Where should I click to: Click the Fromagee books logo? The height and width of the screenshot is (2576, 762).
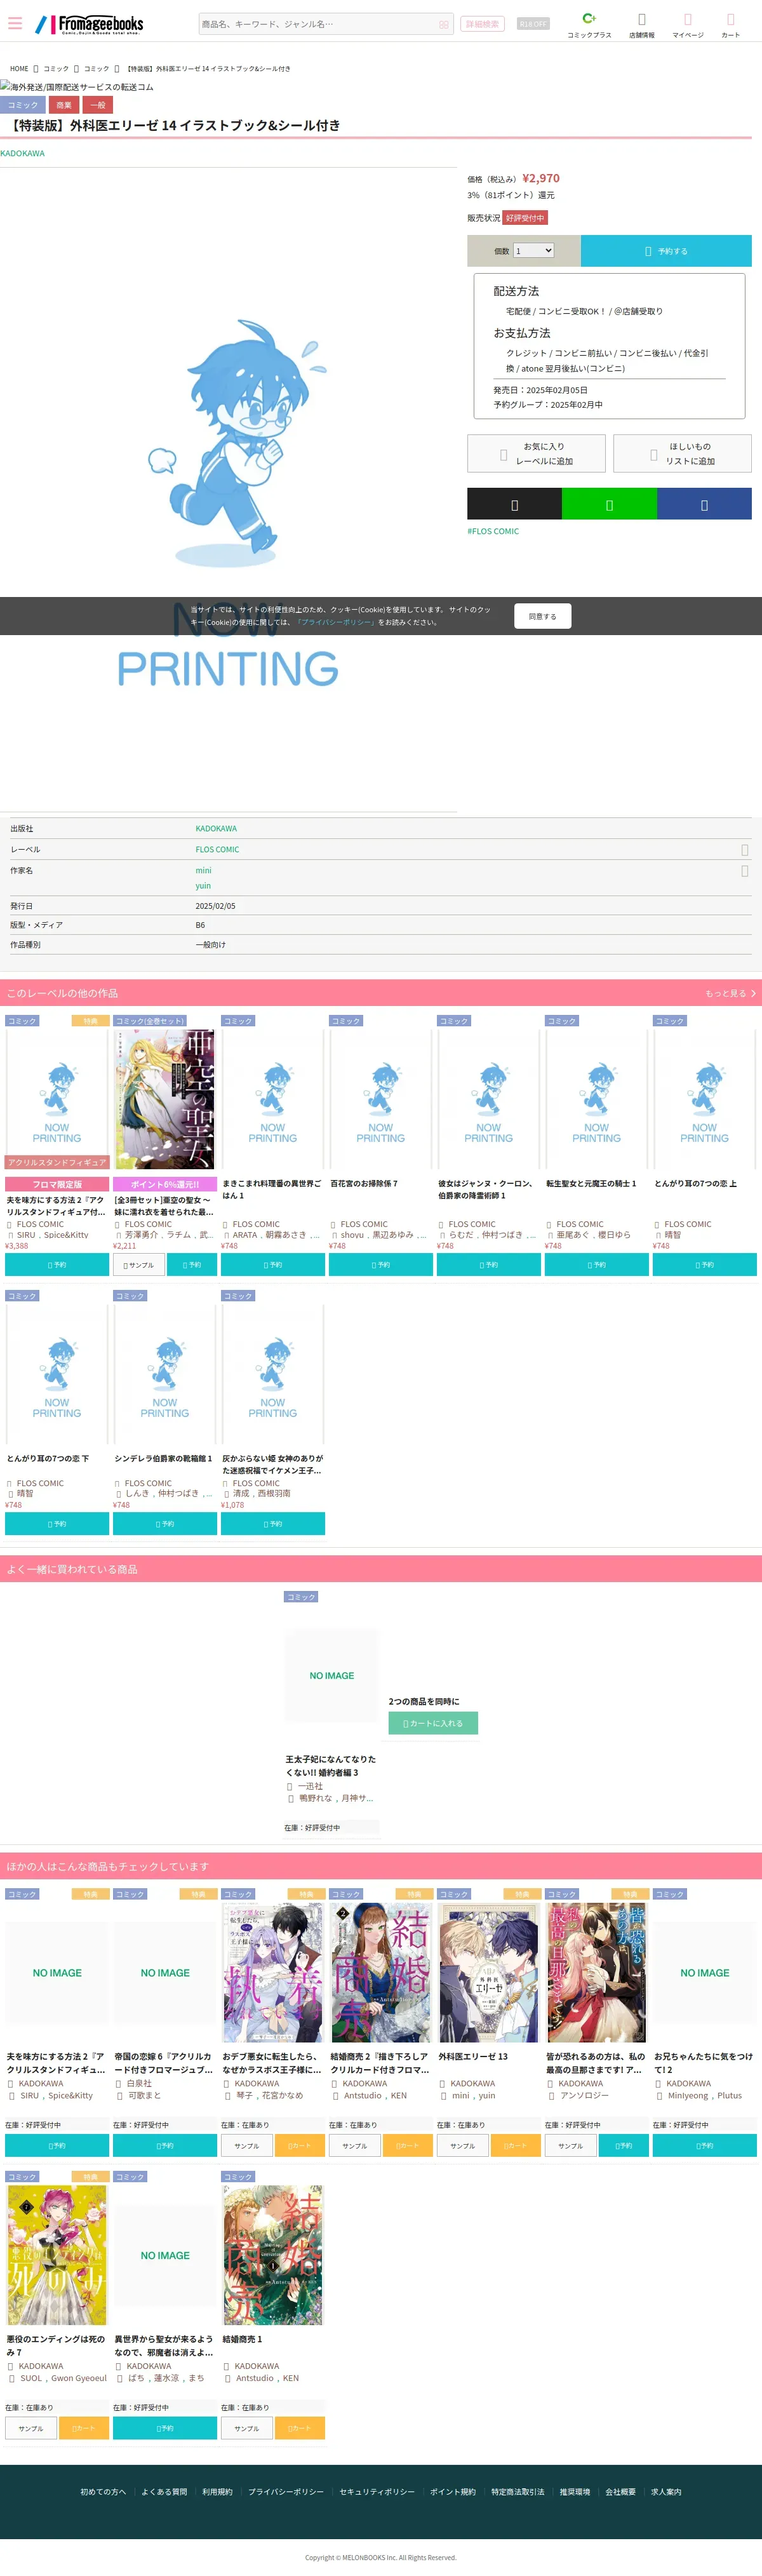pos(90,24)
